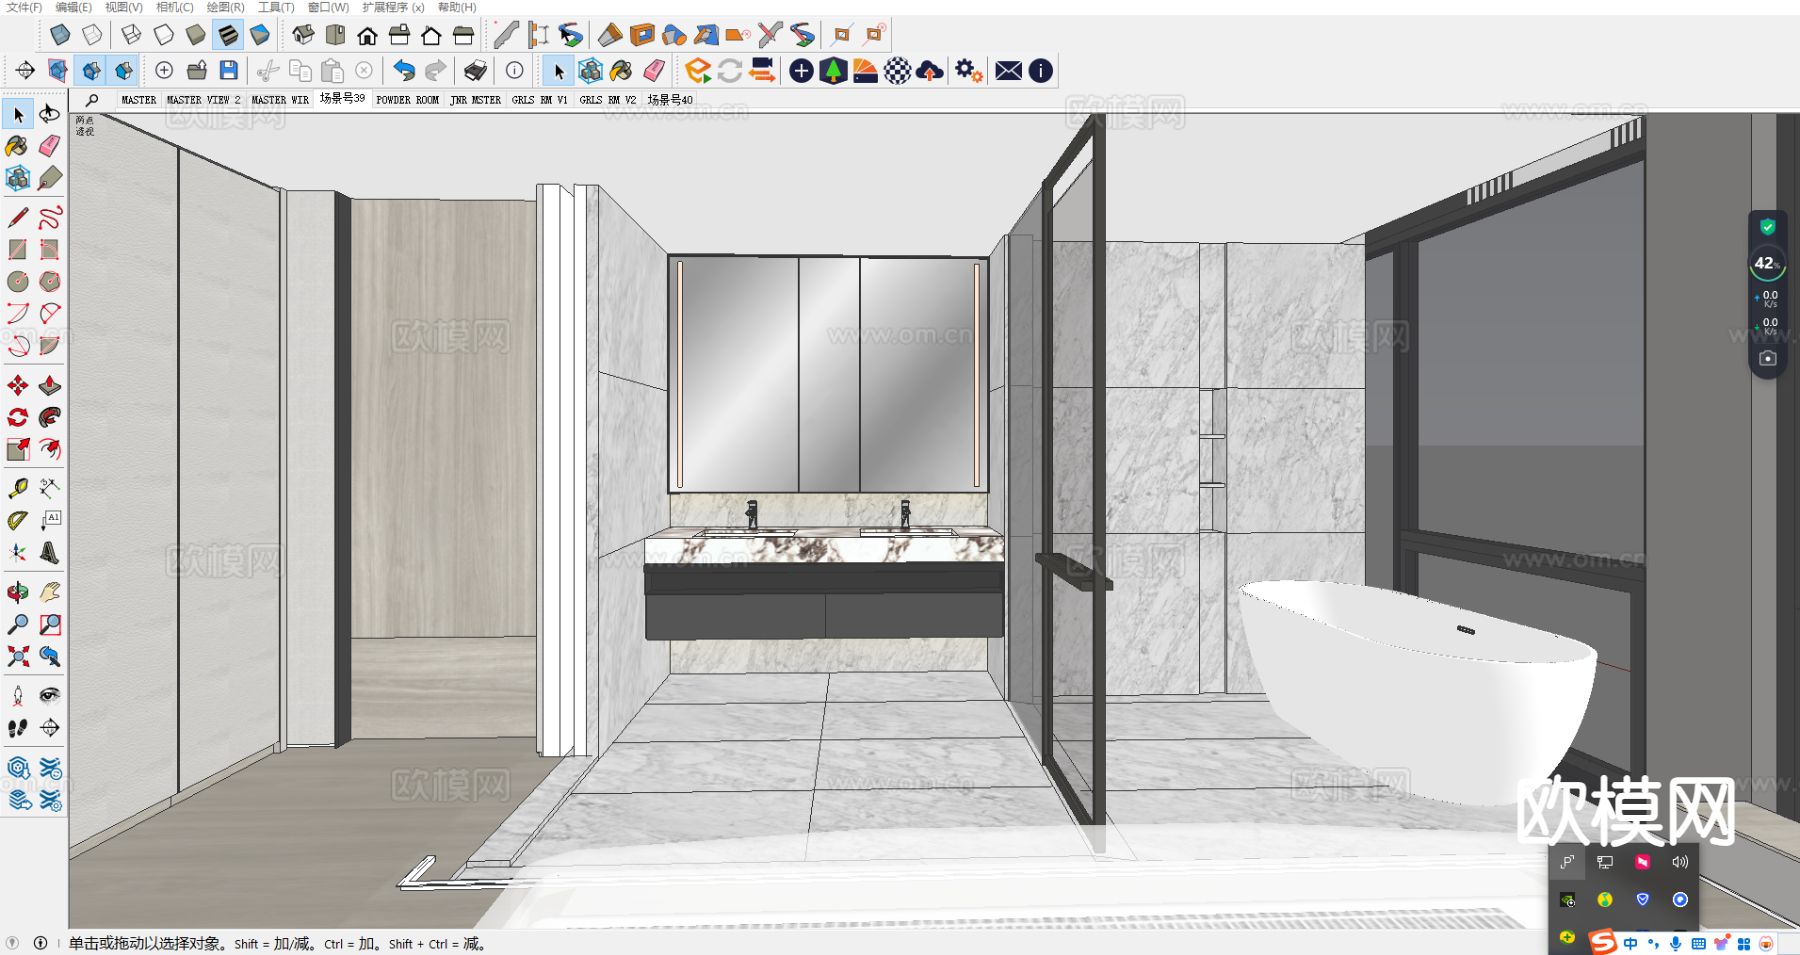Toggle Monochrome face style
This screenshot has width=1800, height=955.
point(260,36)
